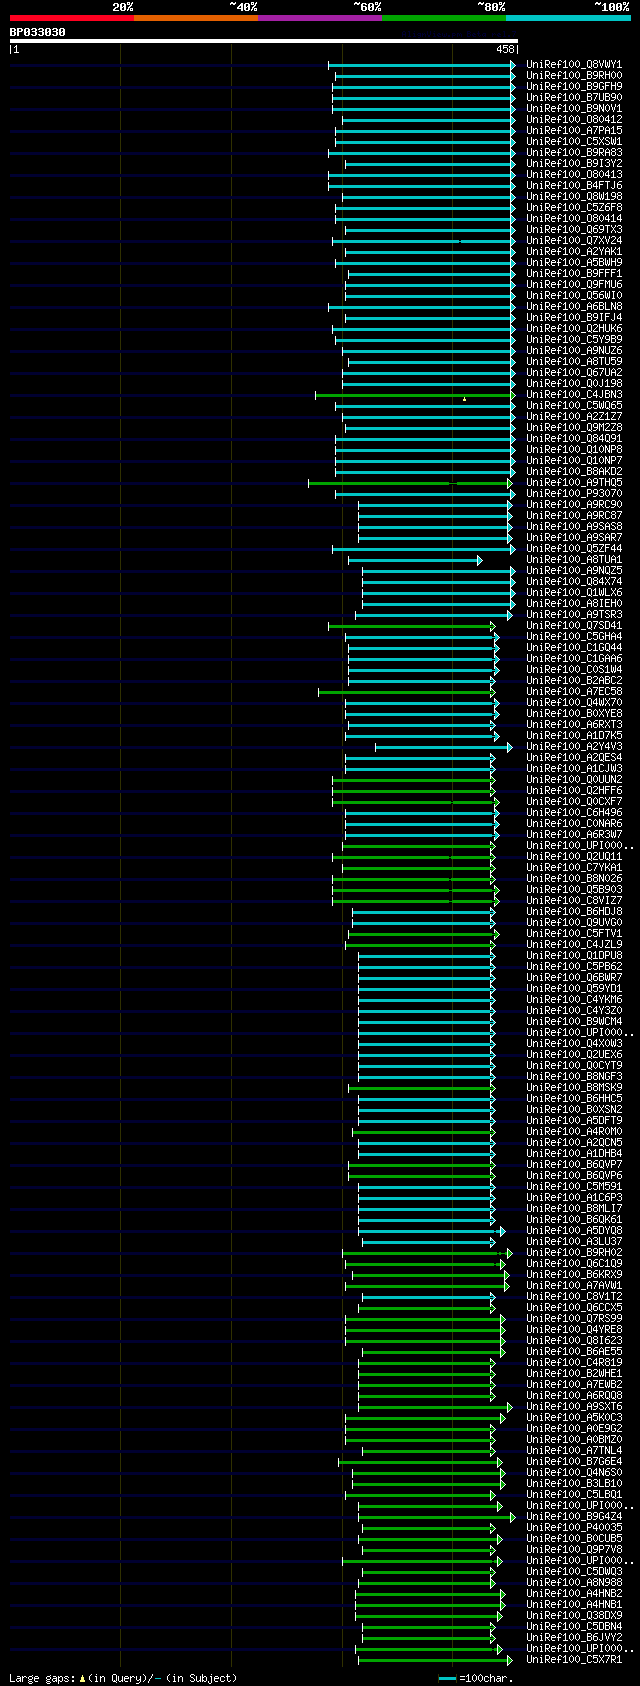This screenshot has width=640, height=1686.
Task: Open the UniRef100_Q59YD1 hit link
Action: tap(574, 989)
